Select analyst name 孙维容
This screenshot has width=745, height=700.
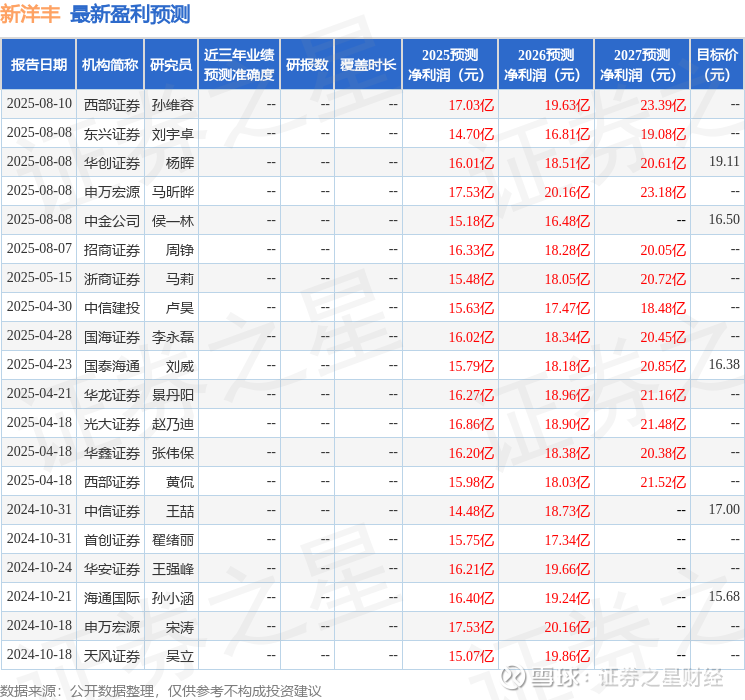(x=173, y=105)
